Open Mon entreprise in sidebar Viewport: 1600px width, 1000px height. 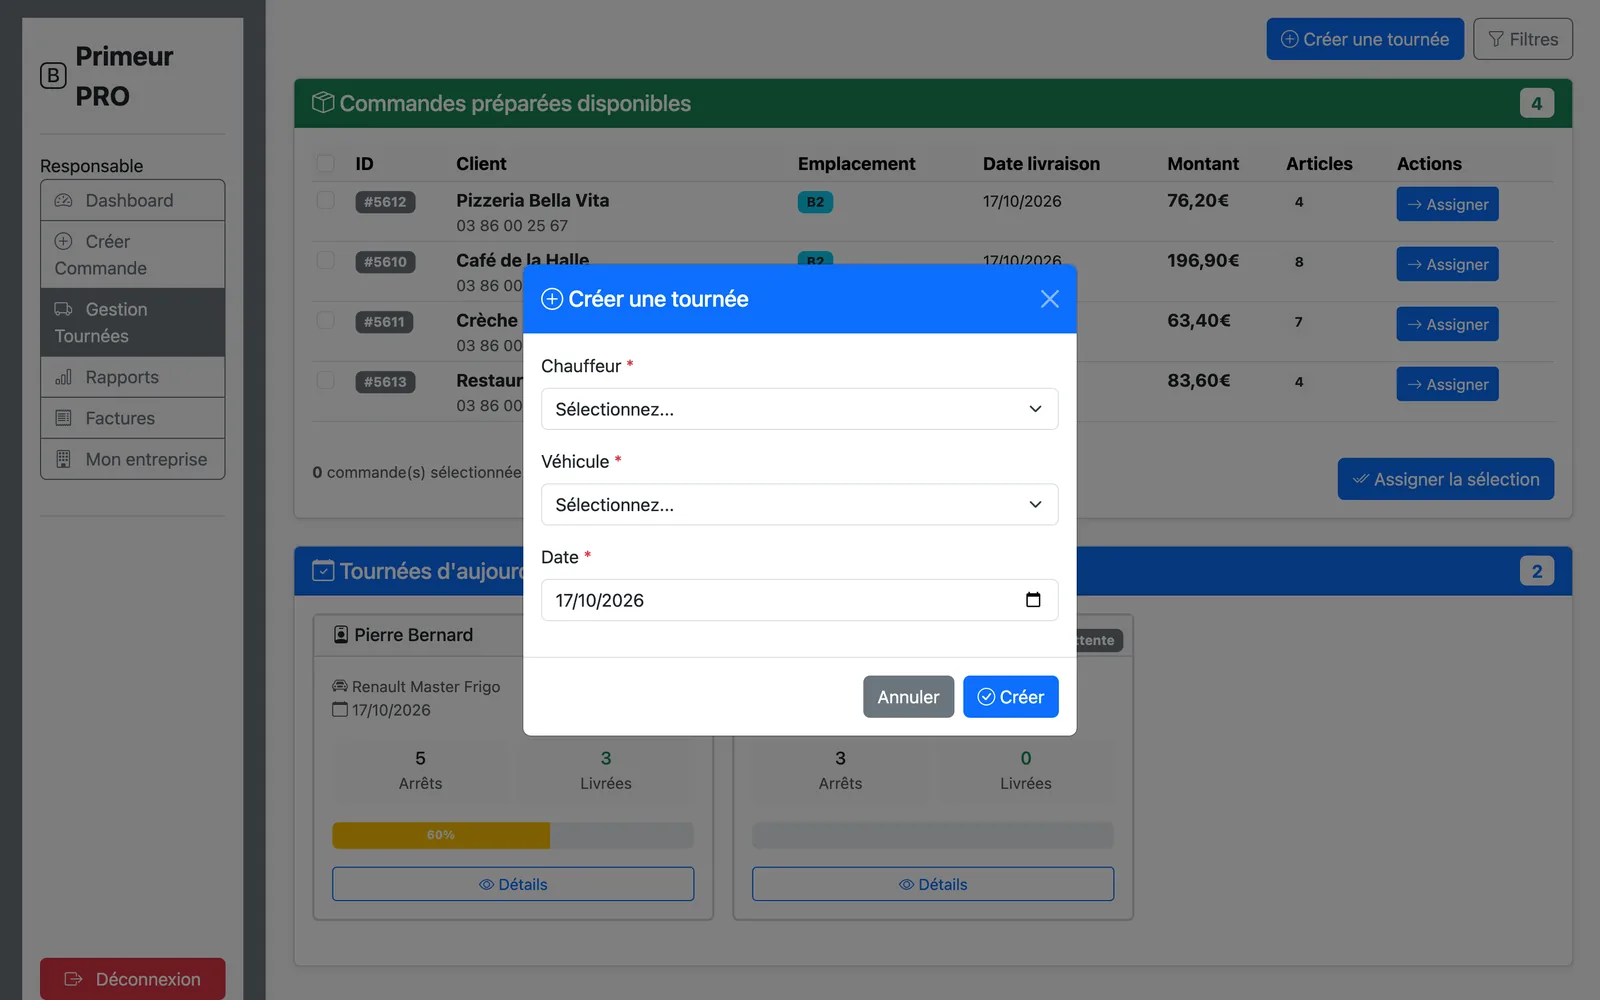click(132, 459)
